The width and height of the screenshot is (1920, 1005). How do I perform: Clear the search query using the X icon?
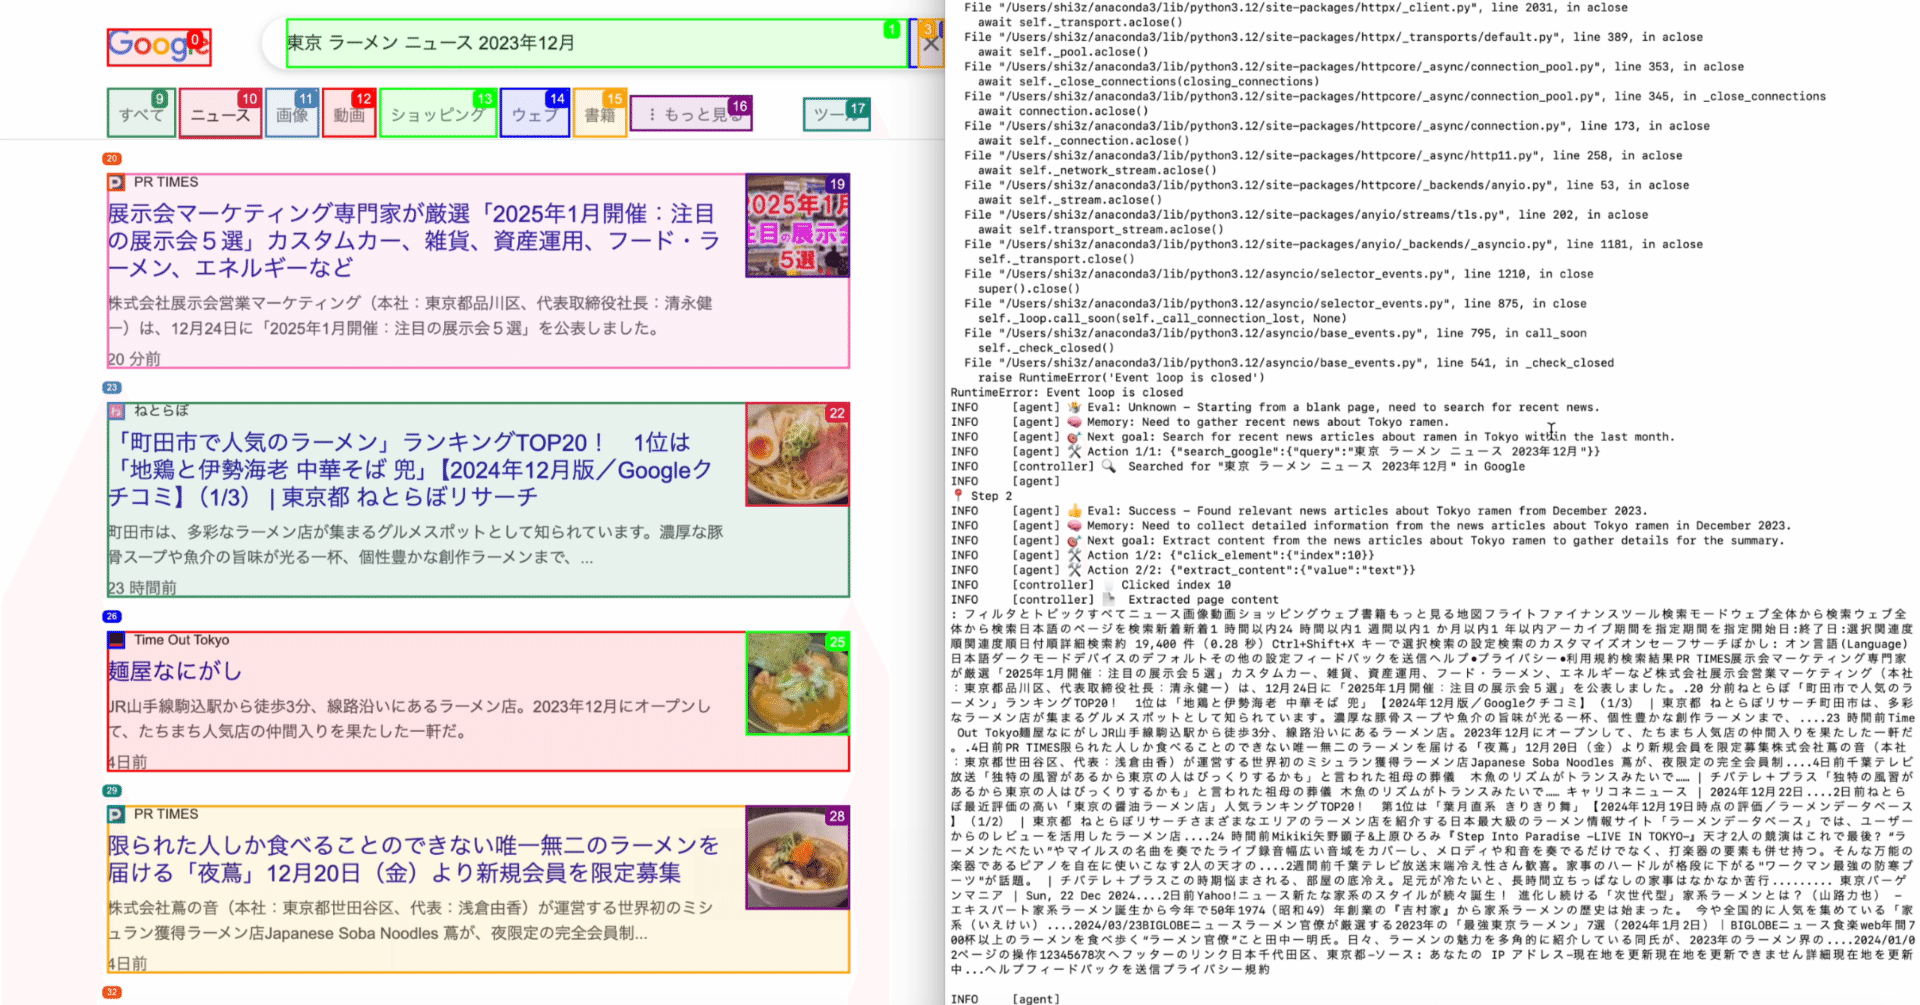pyautogui.click(x=930, y=43)
